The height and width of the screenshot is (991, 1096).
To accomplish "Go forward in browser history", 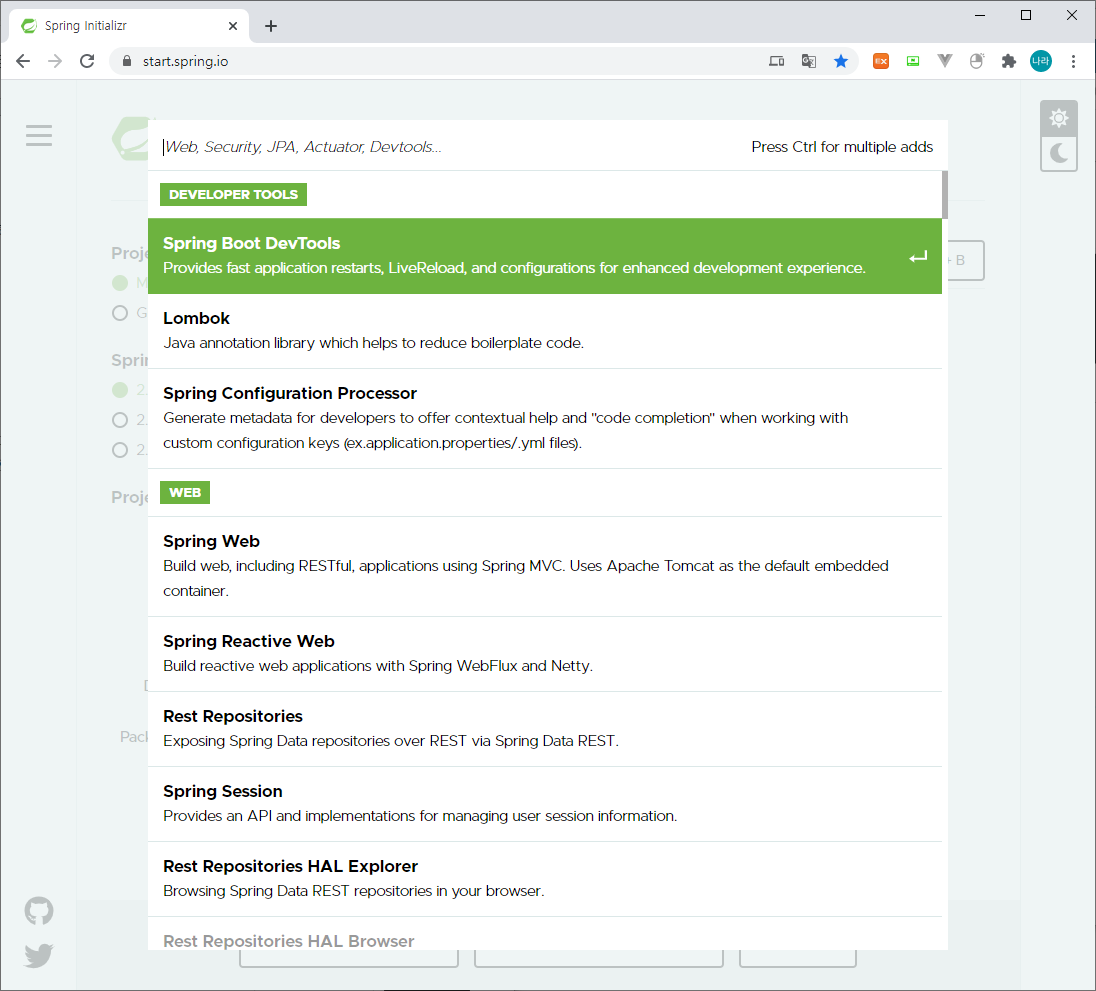I will (x=55, y=62).
